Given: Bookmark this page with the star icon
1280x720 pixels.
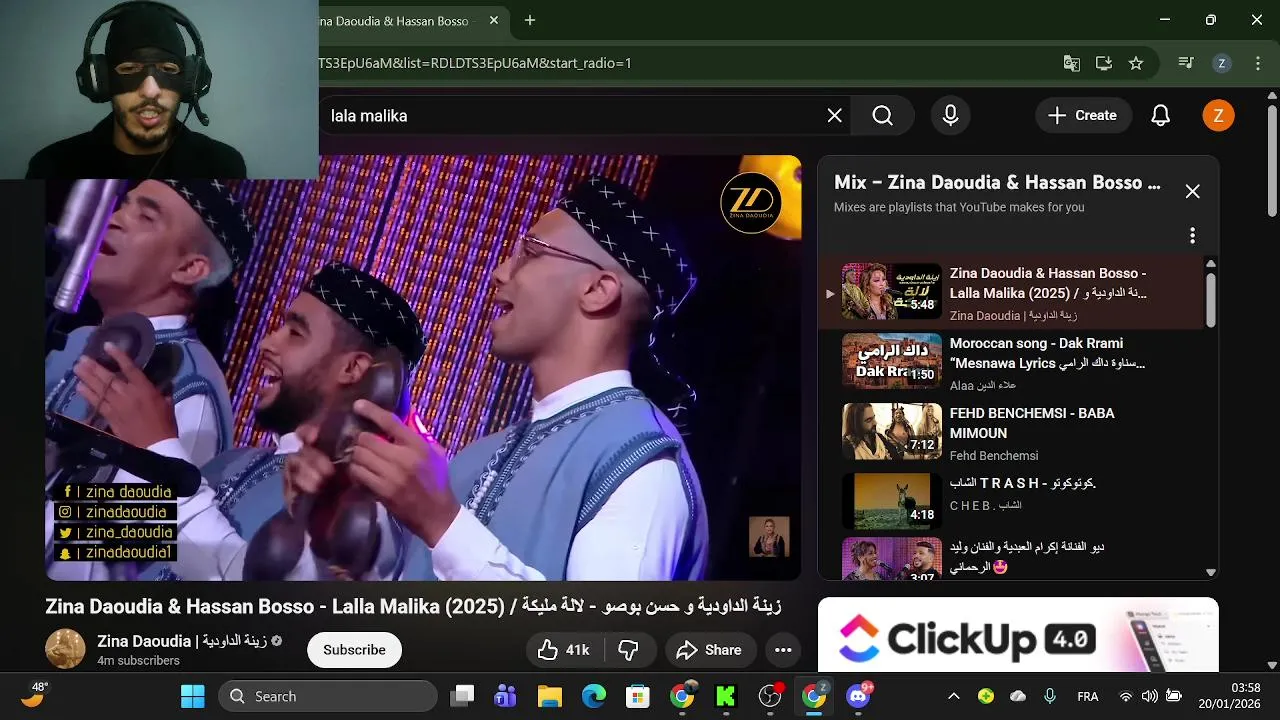Looking at the screenshot, I should tap(1136, 63).
